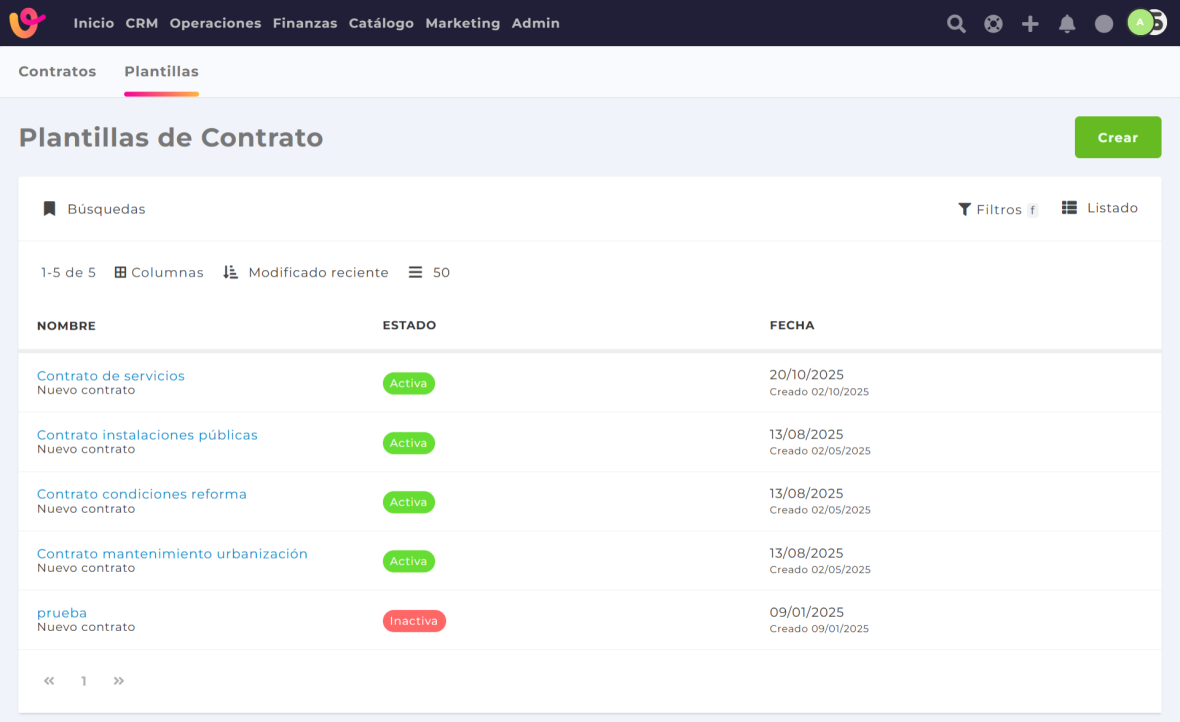Go to the next page arrows

click(119, 681)
